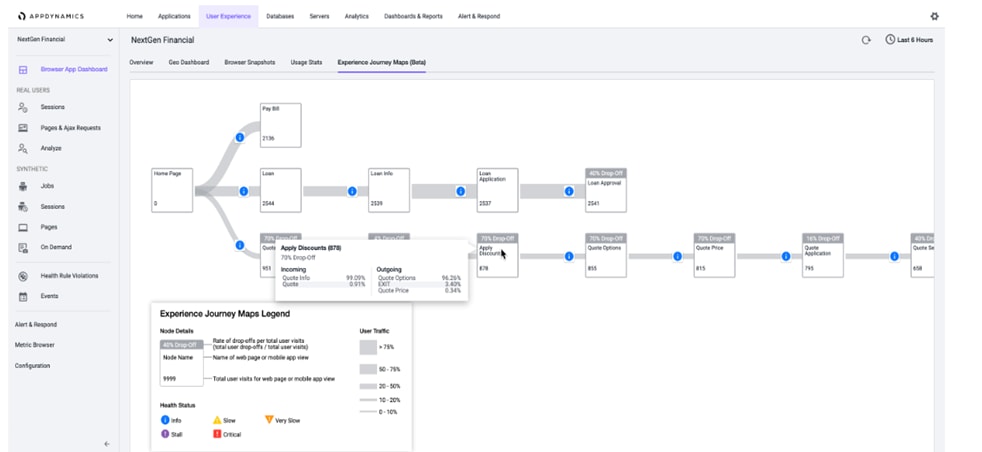The image size is (982, 452).
Task: Select the Quote Options node
Action: (x=606, y=255)
